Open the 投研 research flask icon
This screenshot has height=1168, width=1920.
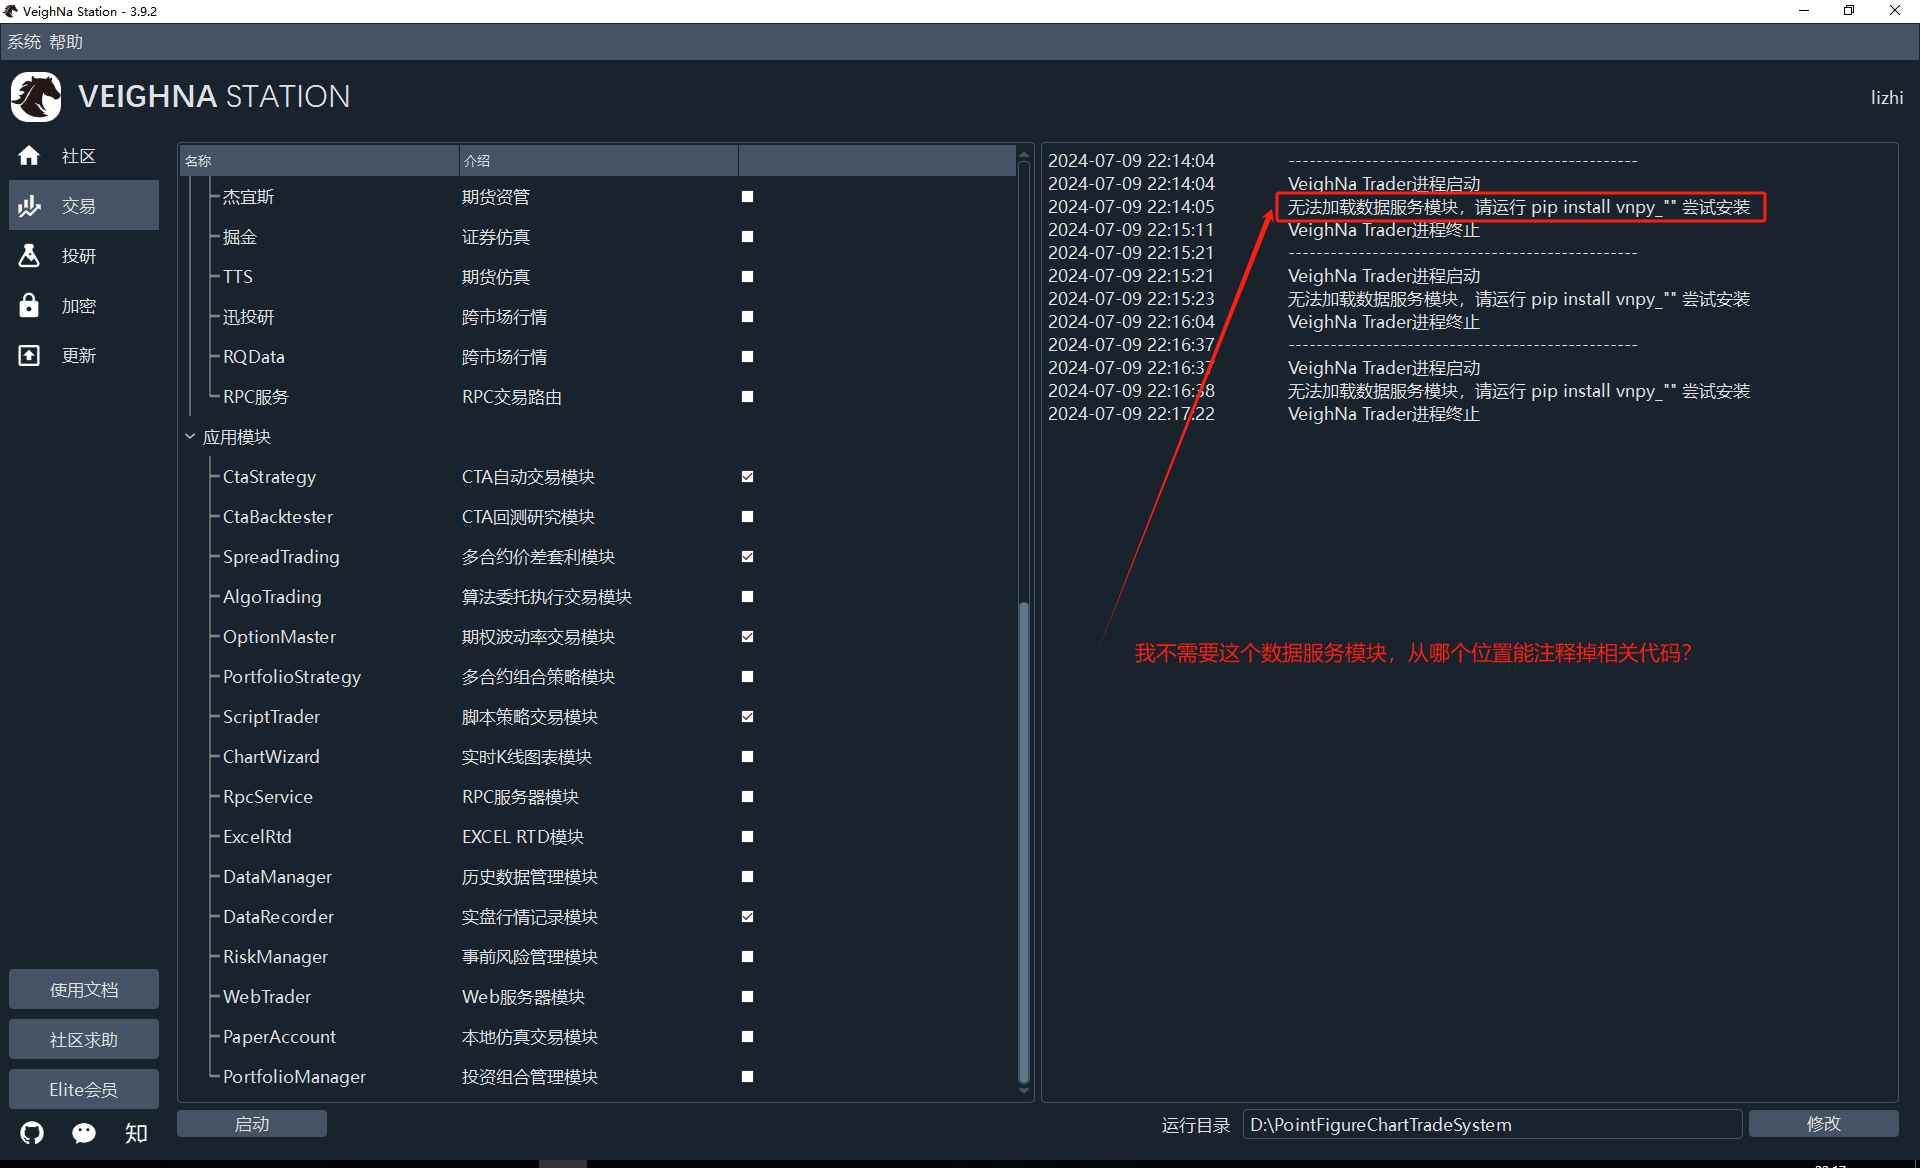click(29, 256)
